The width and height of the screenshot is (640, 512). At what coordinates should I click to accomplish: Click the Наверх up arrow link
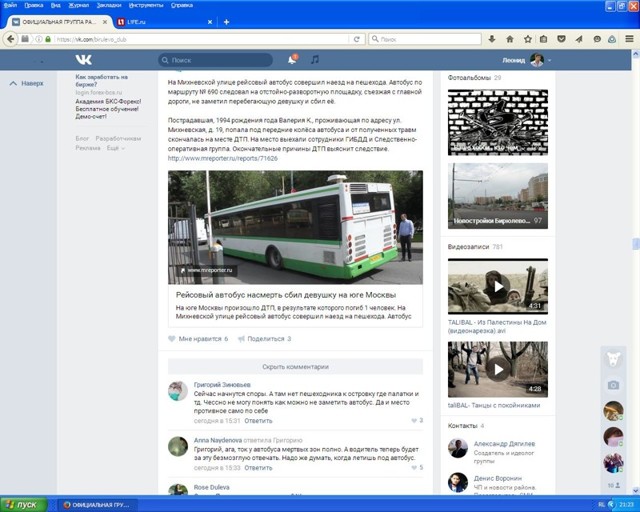27,83
